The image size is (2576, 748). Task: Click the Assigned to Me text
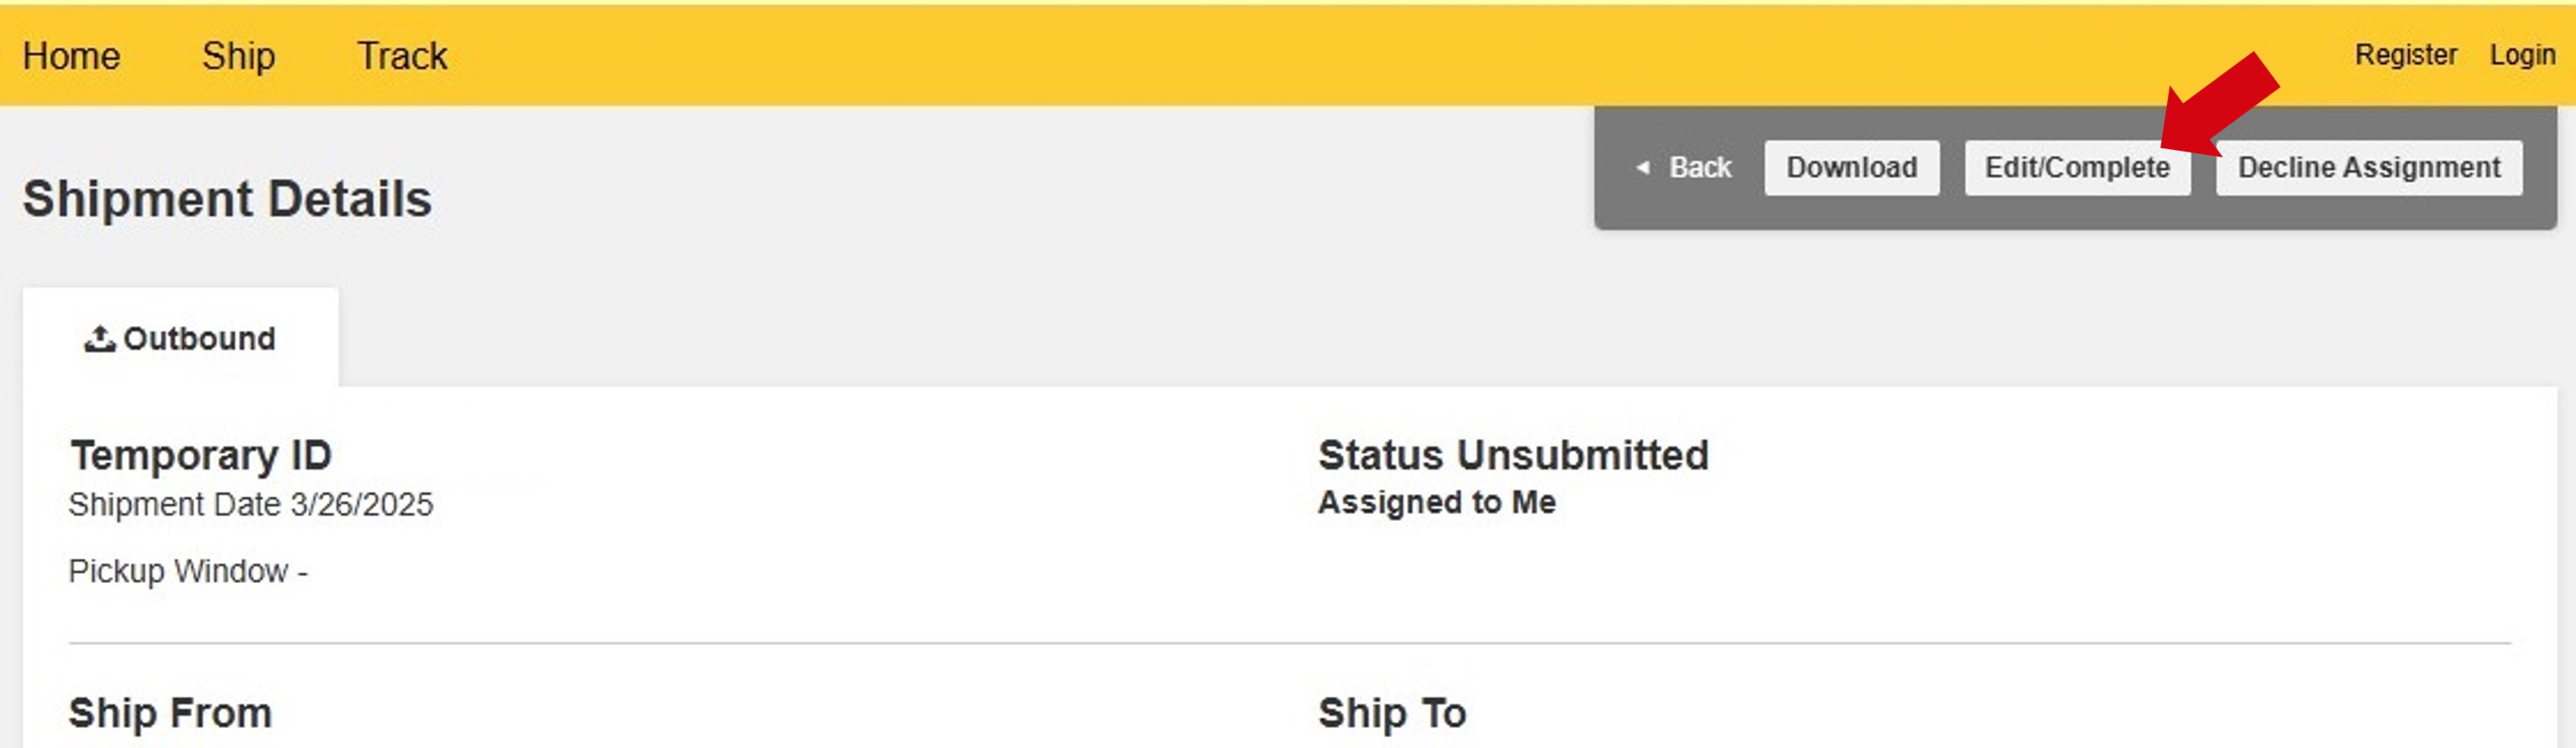point(1436,502)
